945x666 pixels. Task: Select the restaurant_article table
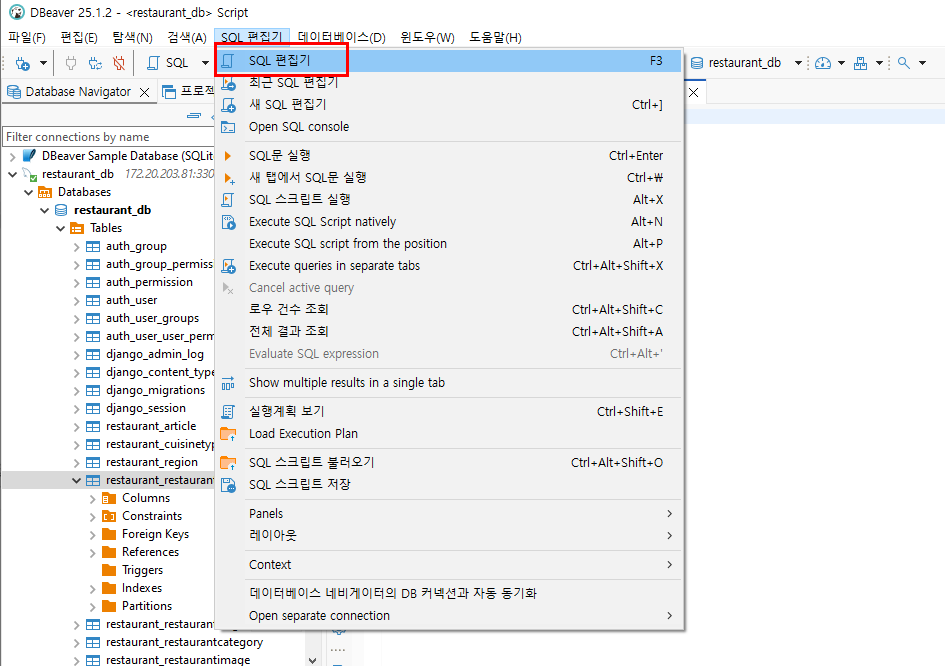tap(151, 426)
